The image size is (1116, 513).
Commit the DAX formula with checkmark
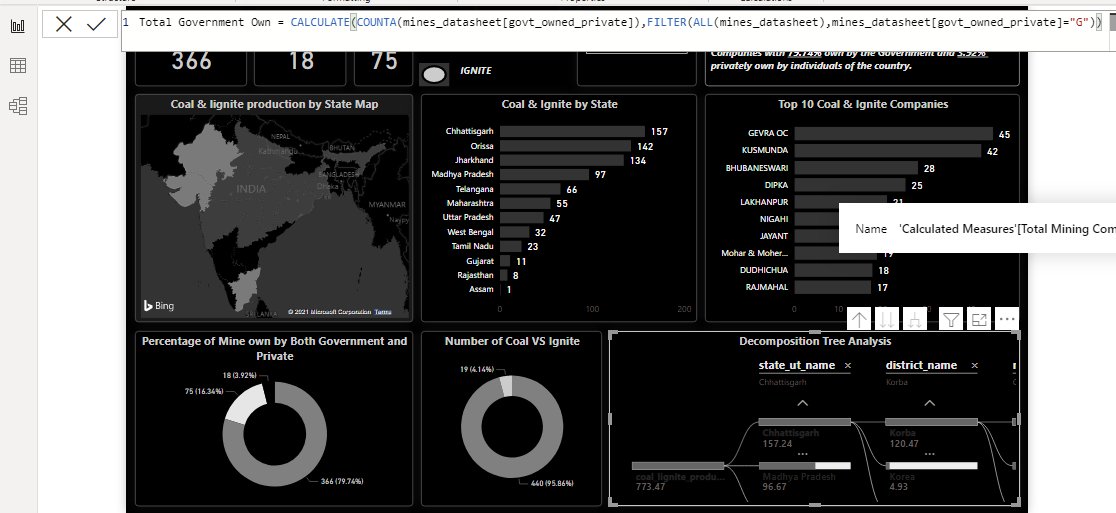pyautogui.click(x=96, y=24)
